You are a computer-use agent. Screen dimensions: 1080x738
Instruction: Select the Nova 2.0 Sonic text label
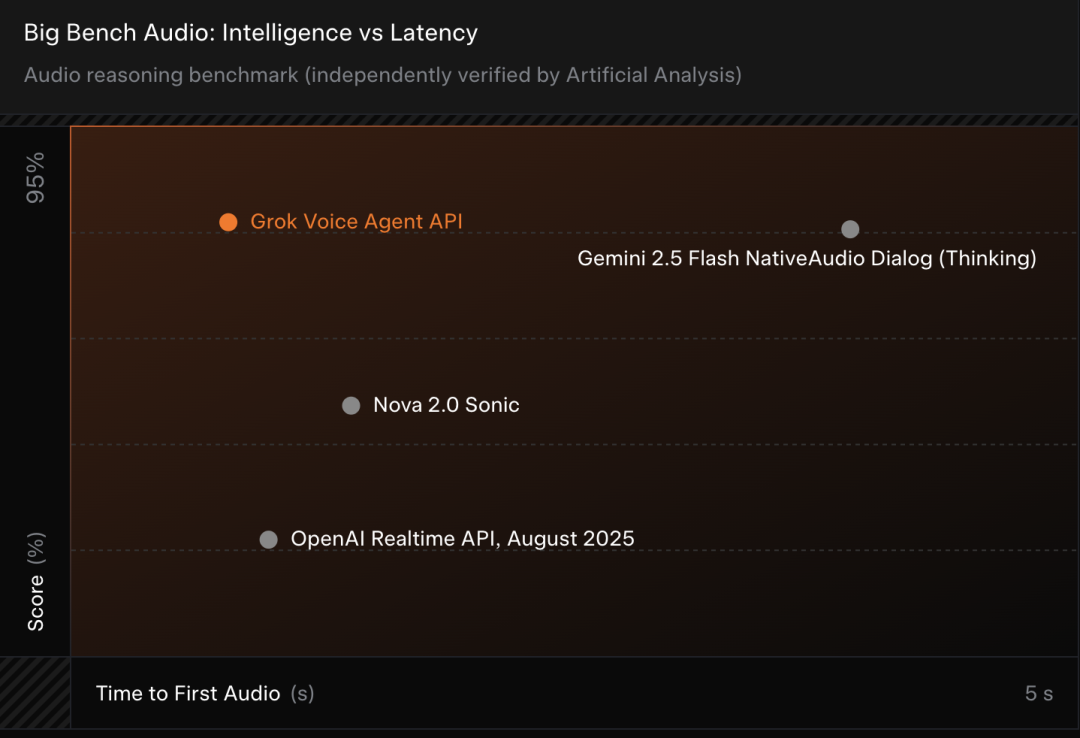pos(446,405)
